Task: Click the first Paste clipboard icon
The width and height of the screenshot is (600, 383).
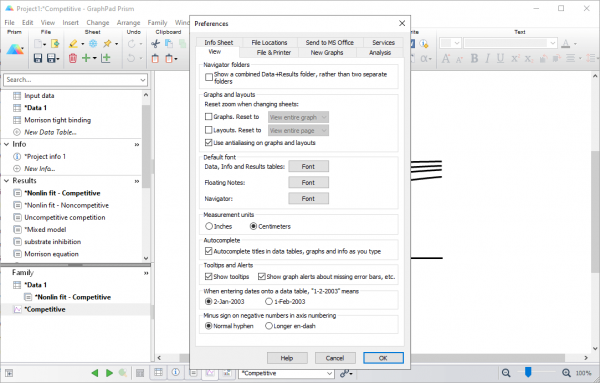Action: (155, 59)
